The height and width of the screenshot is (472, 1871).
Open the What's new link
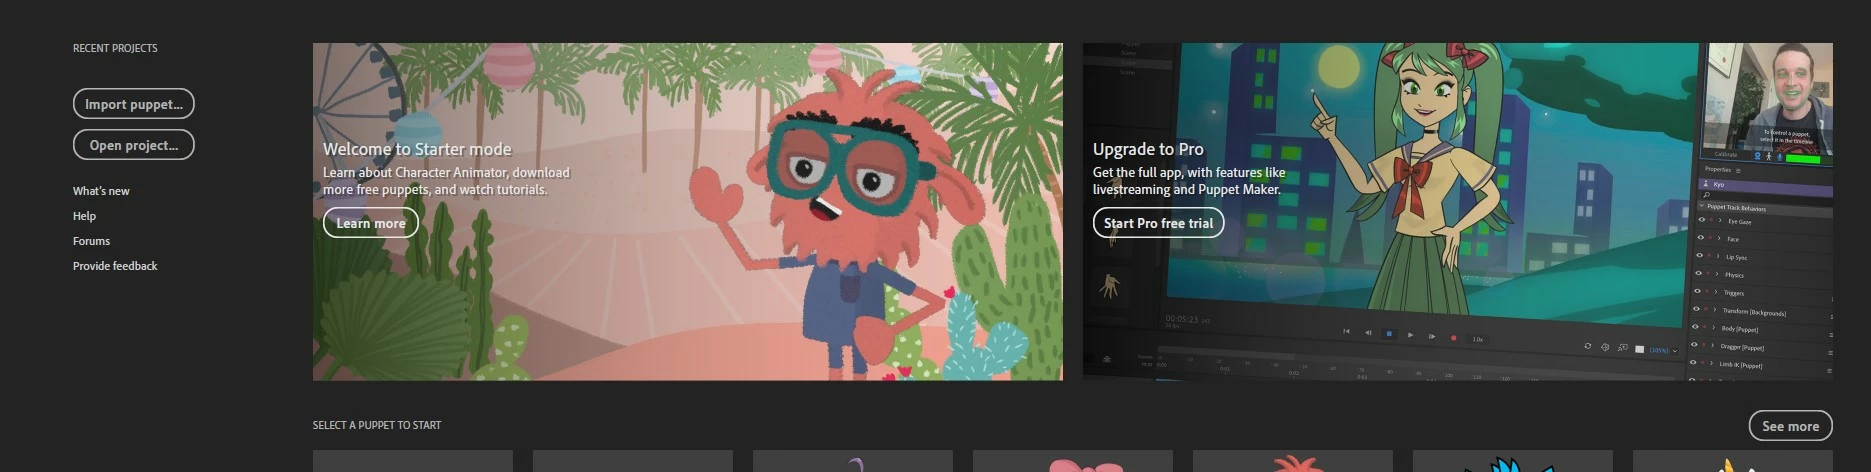[x=101, y=191]
